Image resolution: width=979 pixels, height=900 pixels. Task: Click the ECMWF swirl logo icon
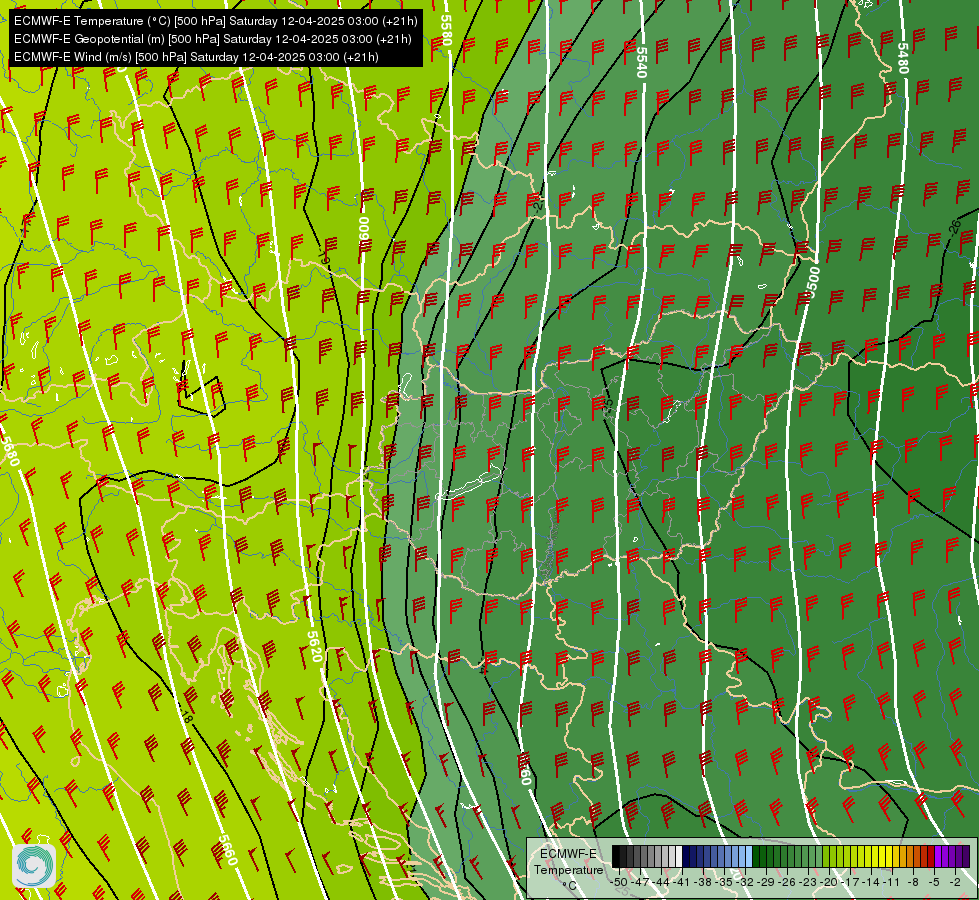point(34,866)
